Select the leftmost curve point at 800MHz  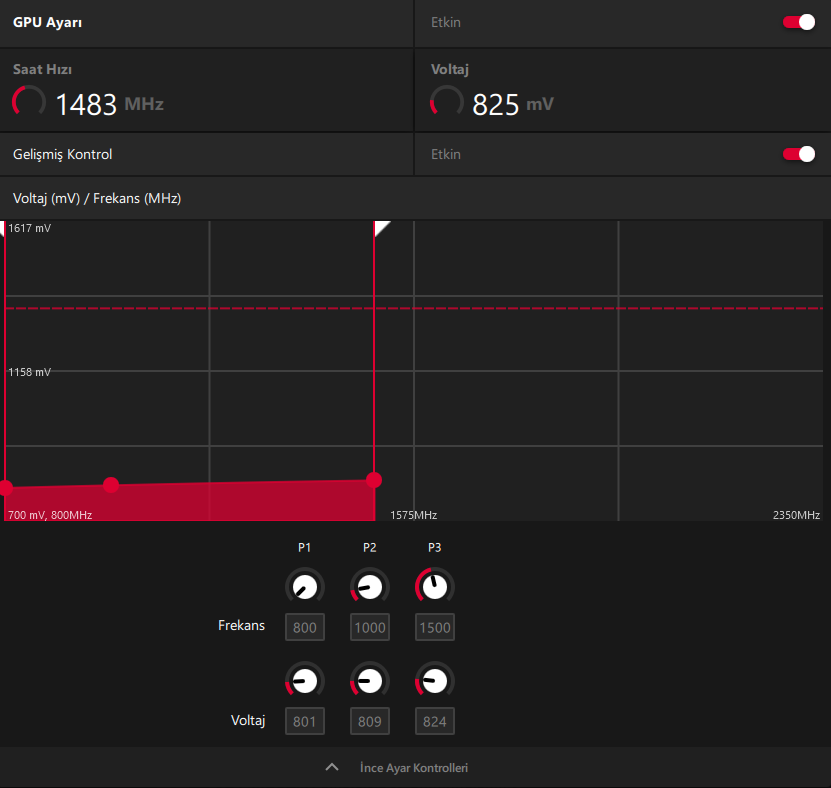tap(5, 488)
